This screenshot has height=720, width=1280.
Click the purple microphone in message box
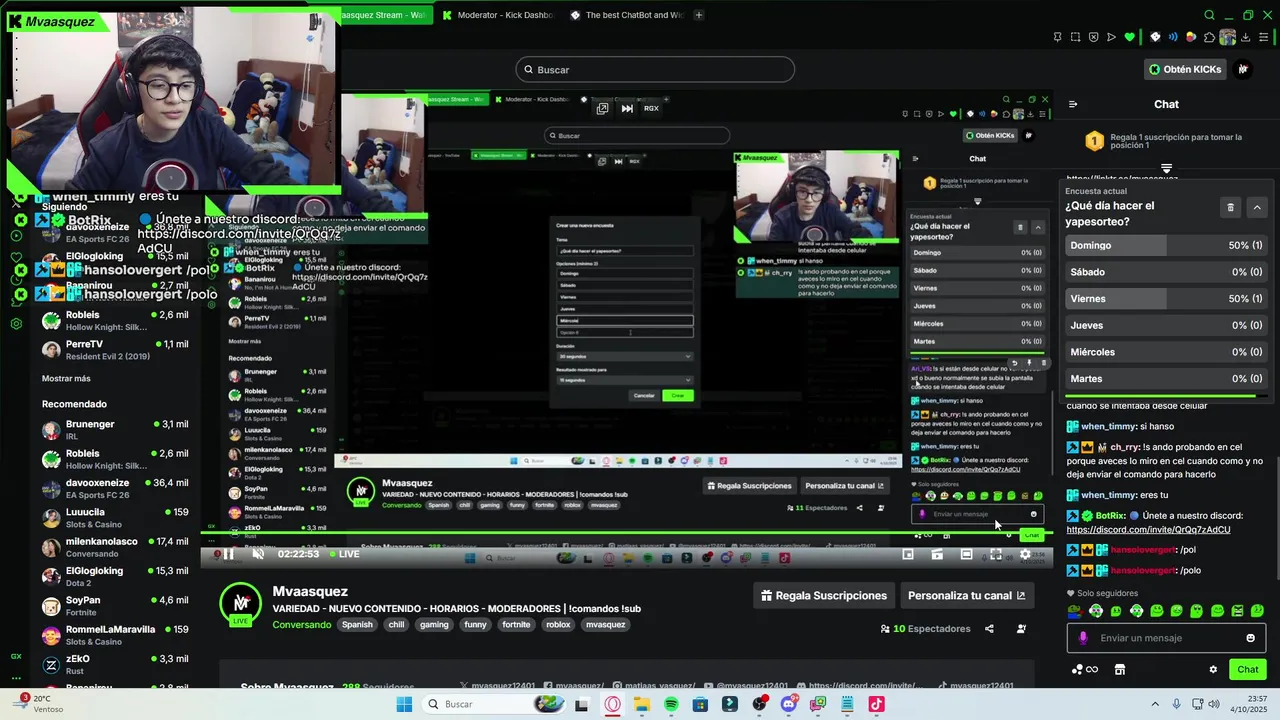pos(1083,638)
